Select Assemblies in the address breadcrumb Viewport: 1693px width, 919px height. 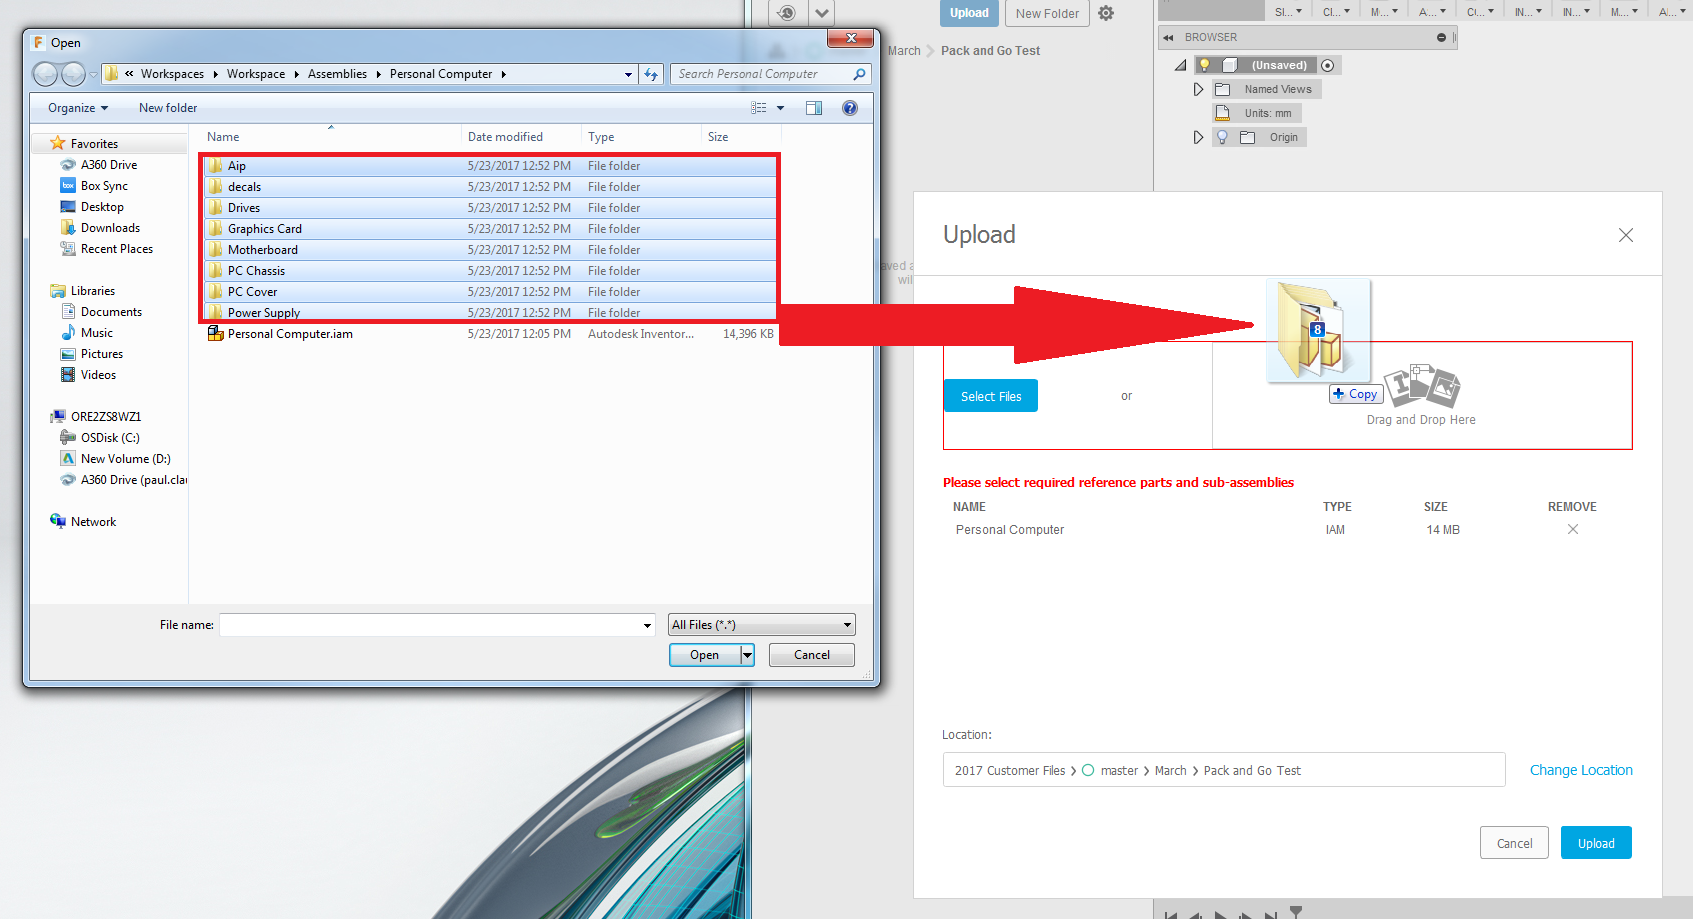[337, 74]
